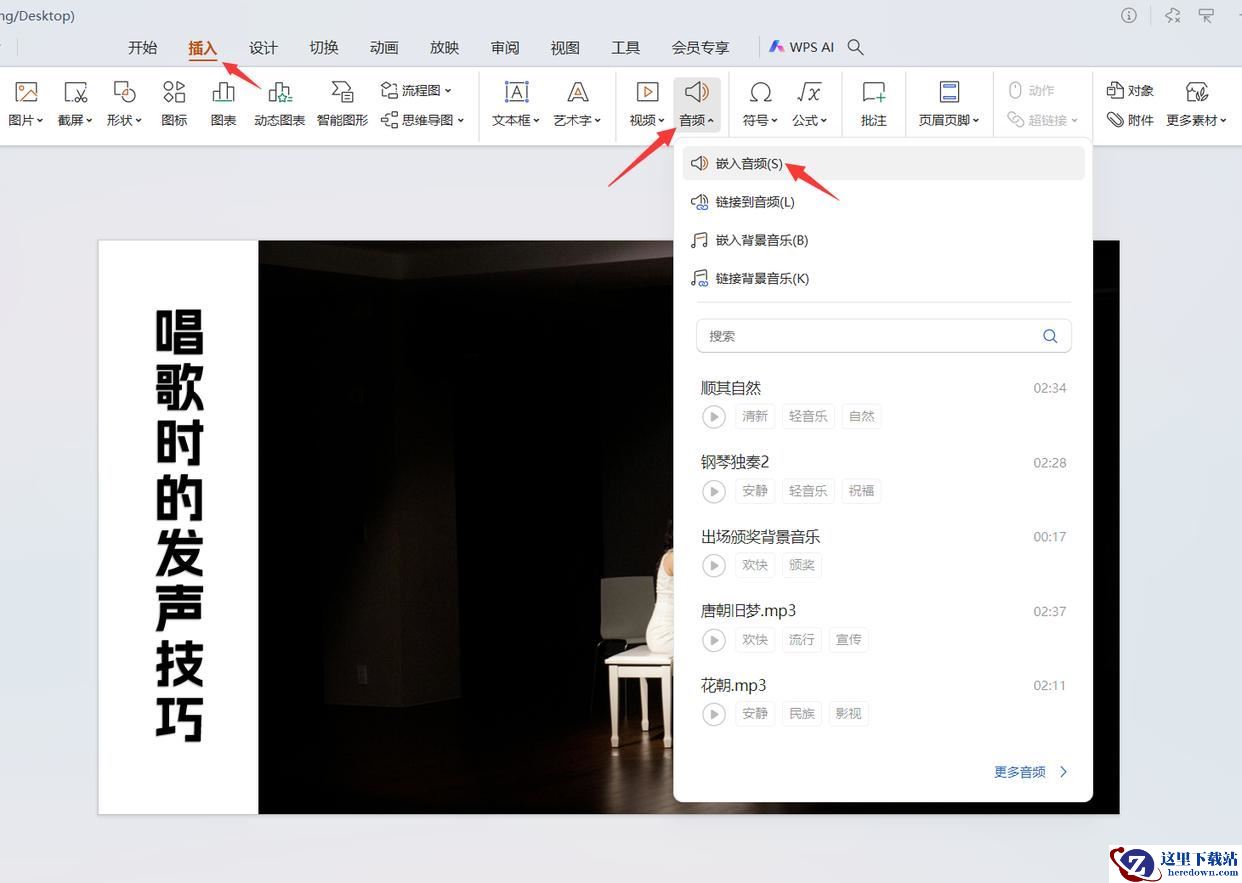The height and width of the screenshot is (883, 1242).
Task: Open the 符号 dropdown arrow
Action: pyautogui.click(x=774, y=121)
